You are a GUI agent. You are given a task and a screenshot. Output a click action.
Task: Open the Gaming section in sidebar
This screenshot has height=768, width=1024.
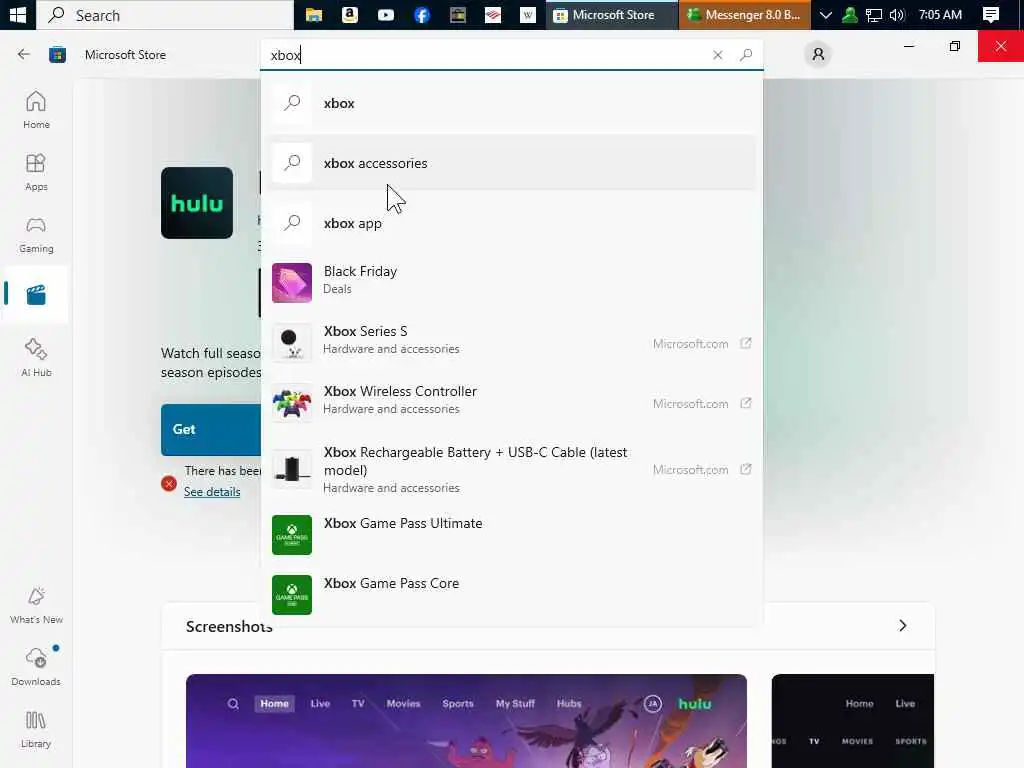tap(36, 234)
